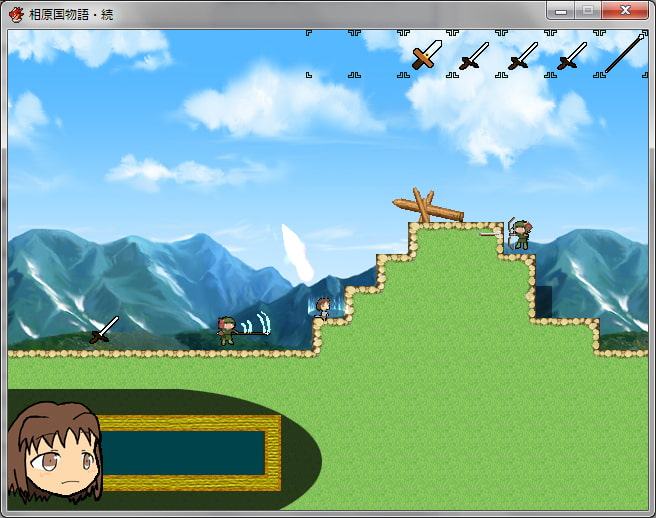Click the brown-haired character portrait
This screenshot has height=518, width=656.
coord(55,452)
